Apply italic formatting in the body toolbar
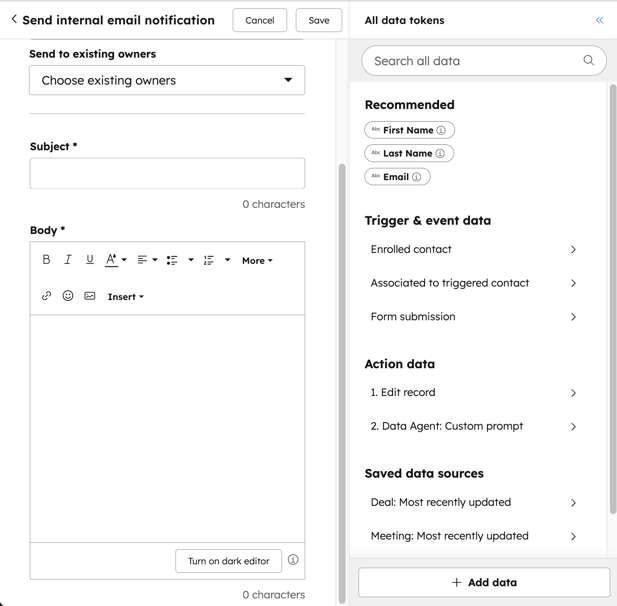 (x=68, y=260)
